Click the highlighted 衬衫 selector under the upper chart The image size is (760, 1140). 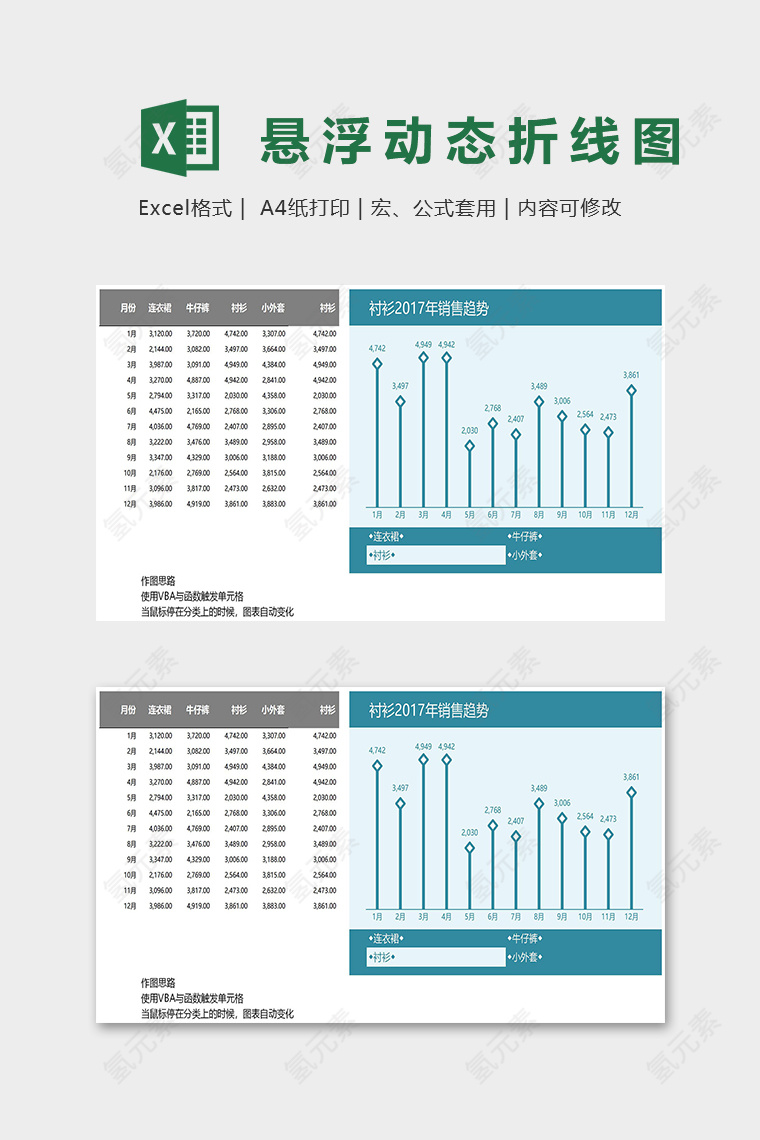(x=436, y=555)
